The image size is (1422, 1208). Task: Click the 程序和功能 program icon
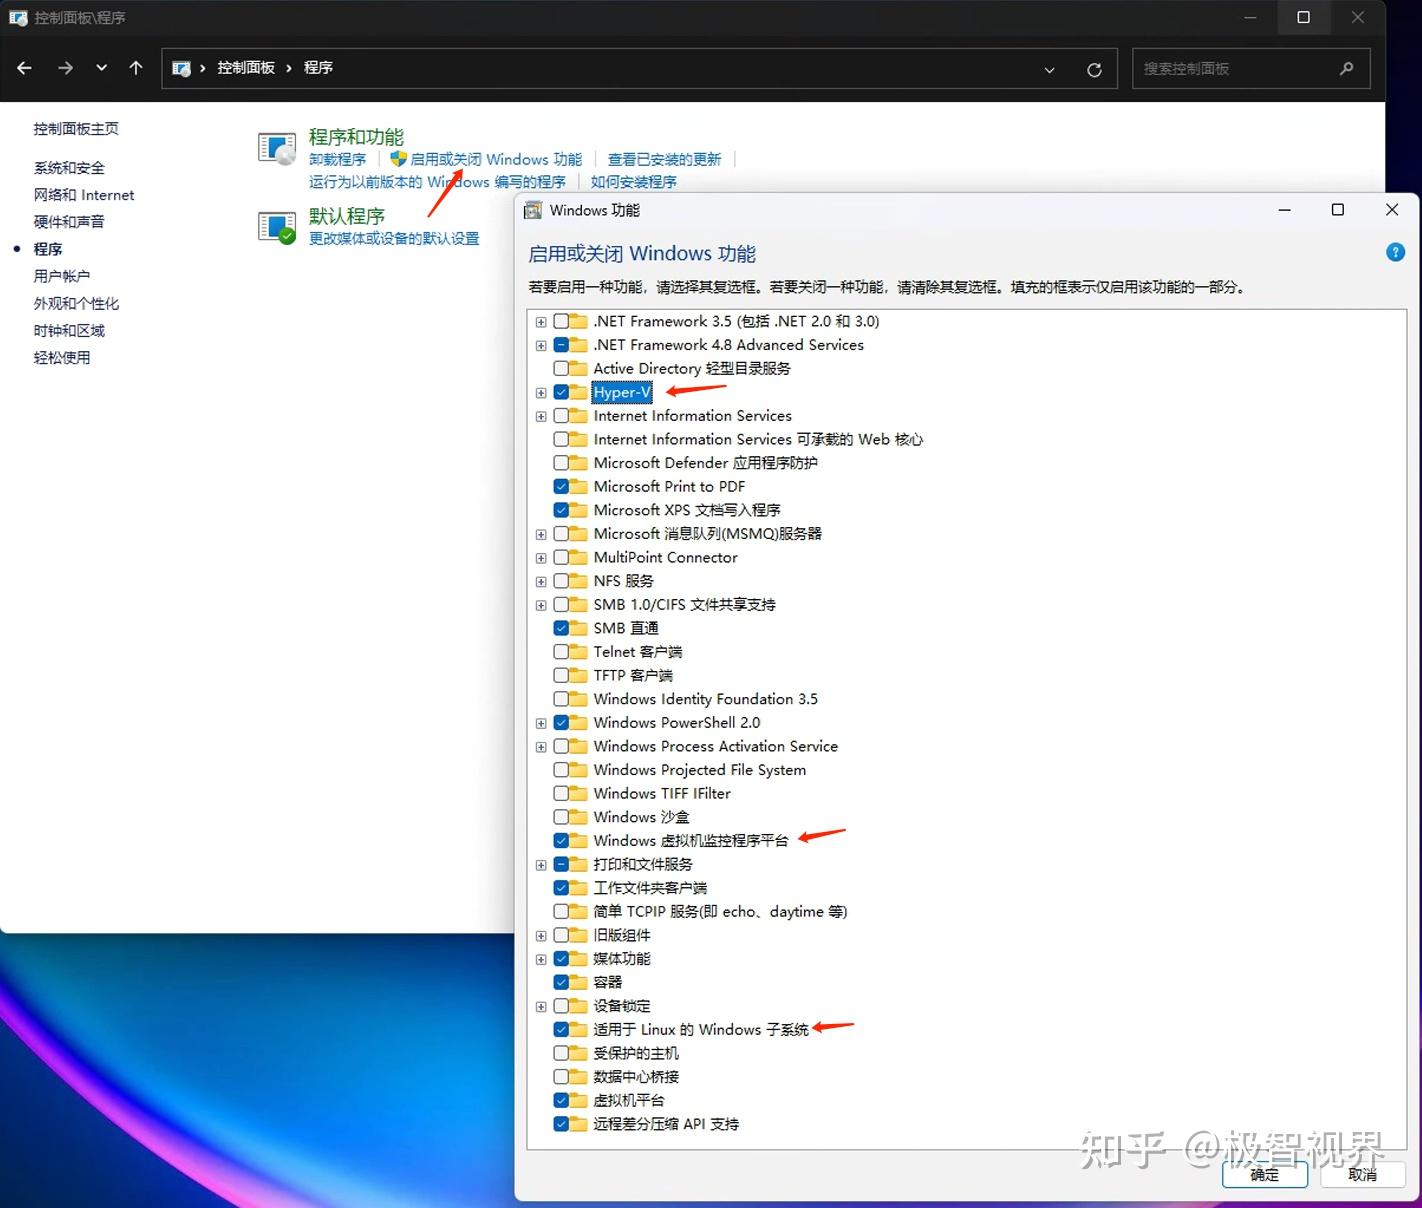pos(276,147)
